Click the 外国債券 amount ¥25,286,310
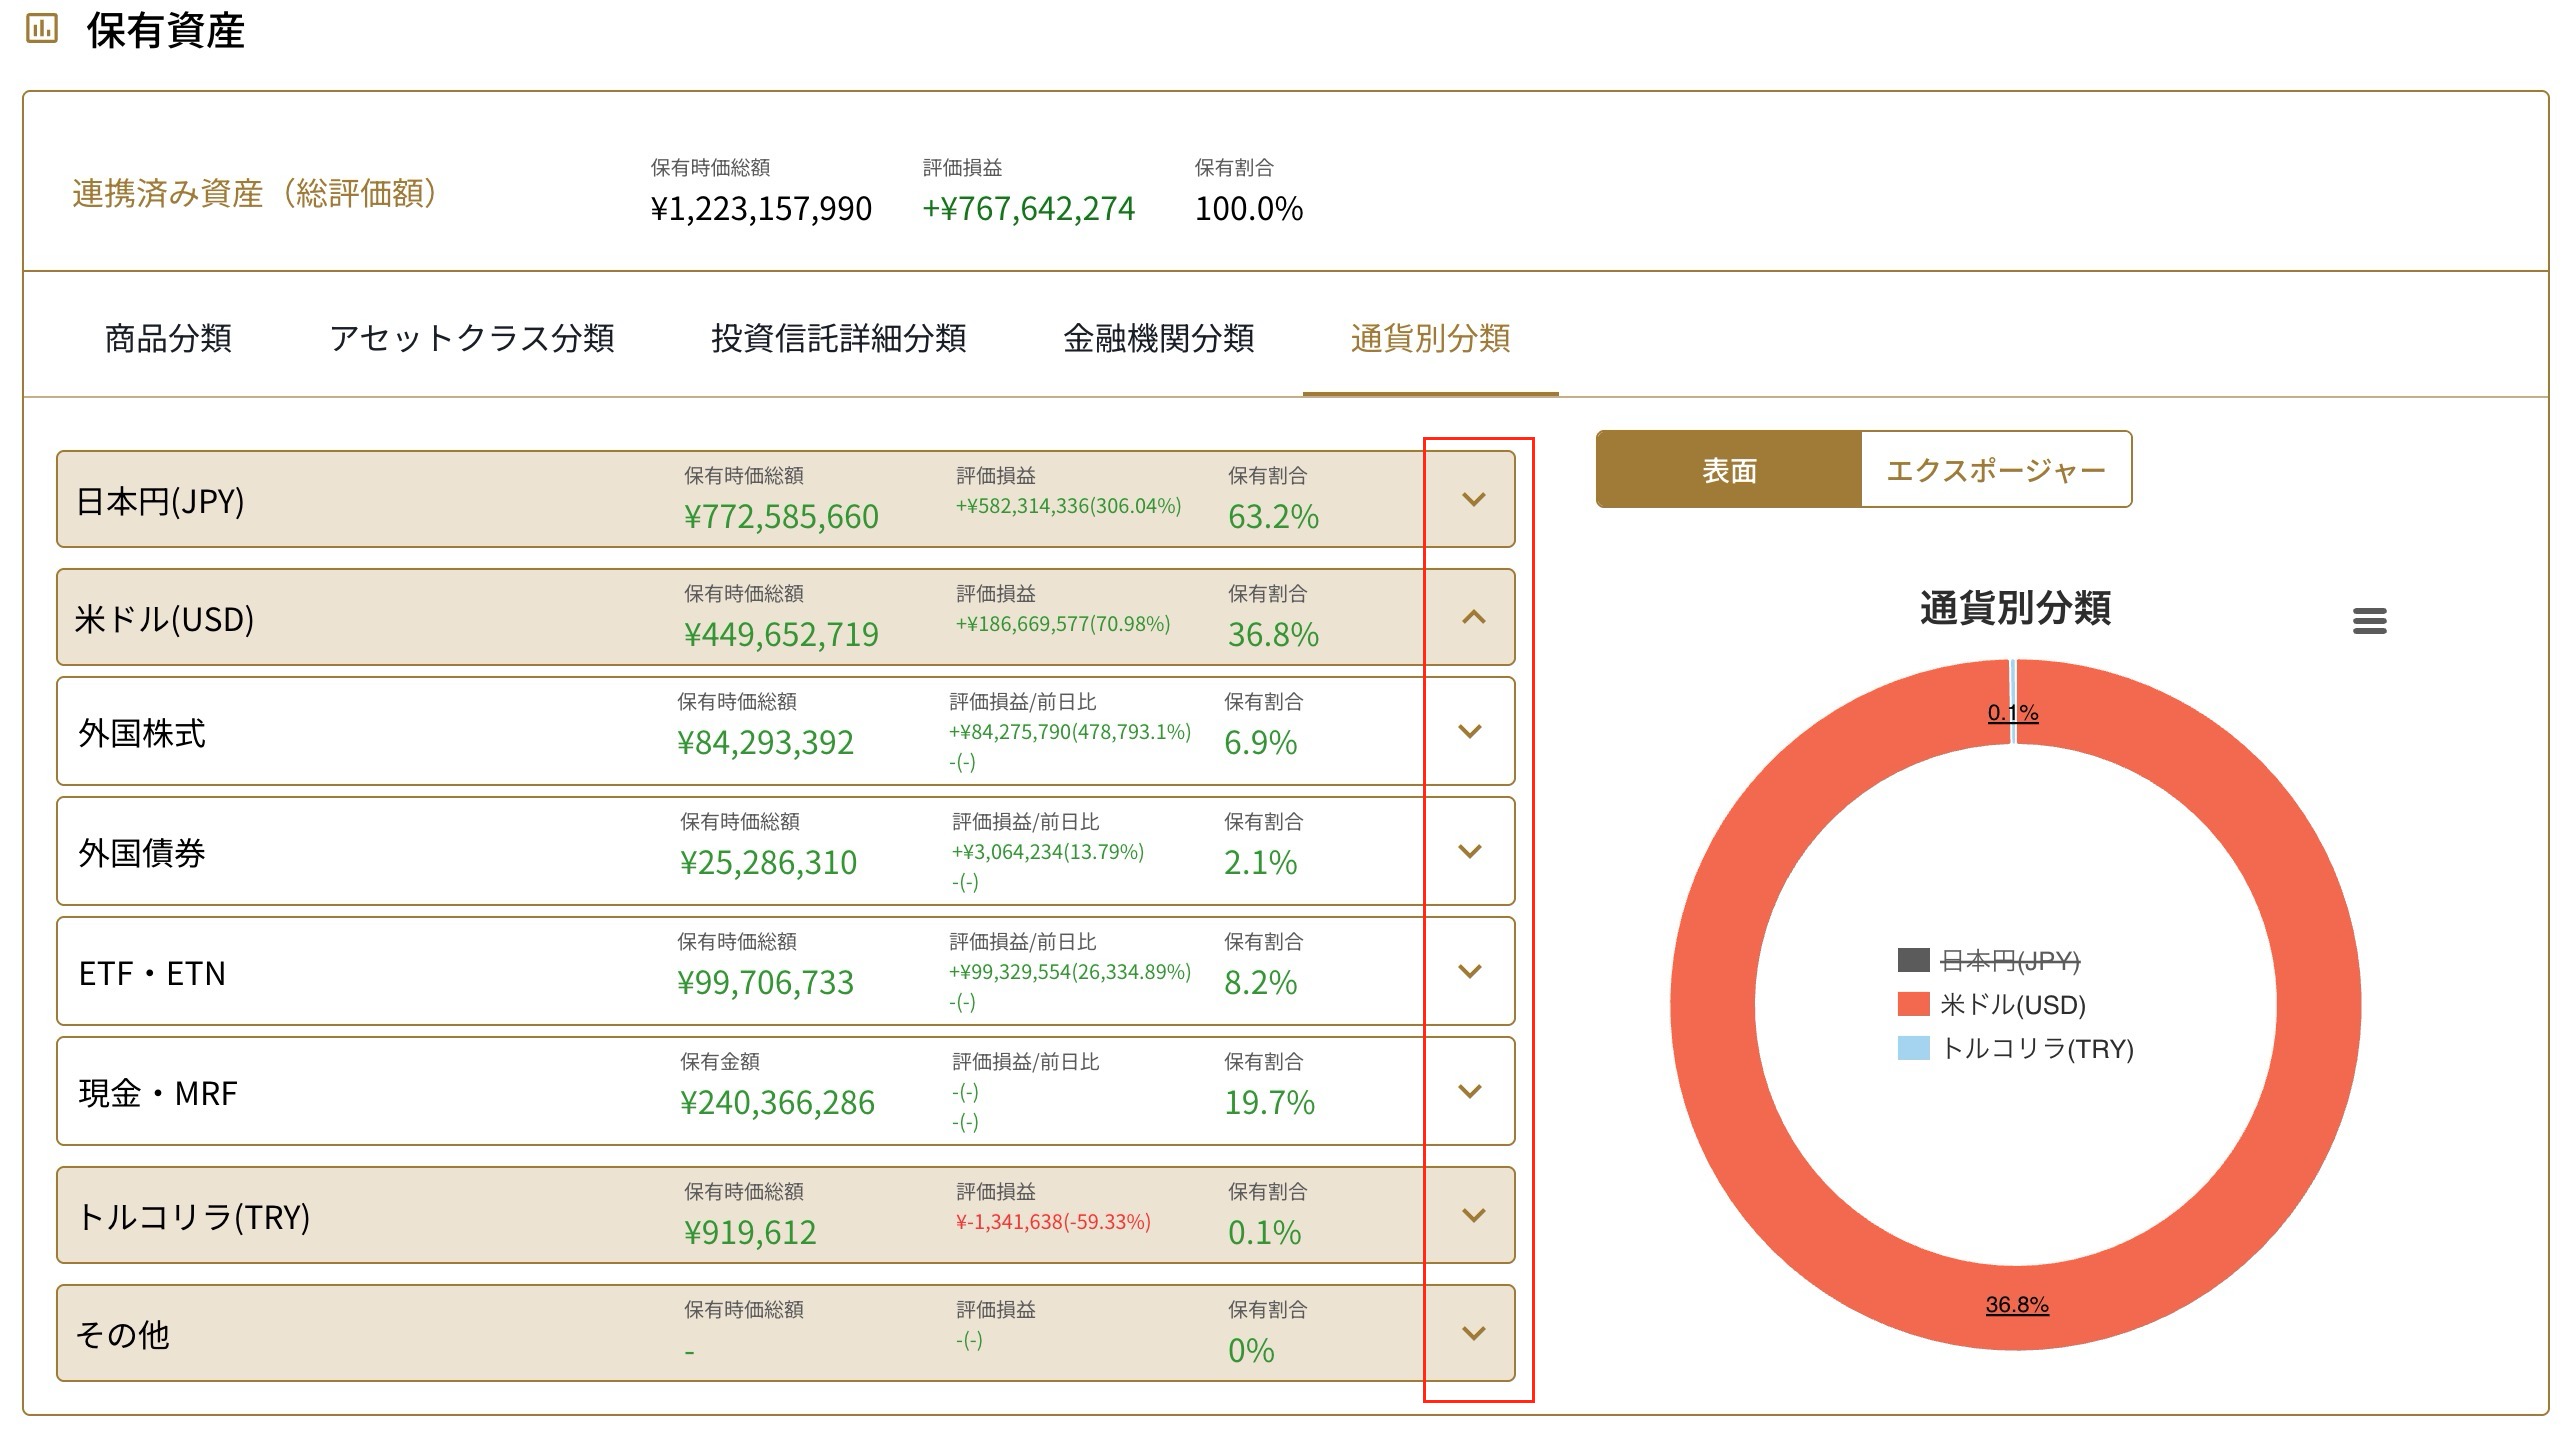Image resolution: width=2576 pixels, height=1438 pixels. (x=768, y=863)
